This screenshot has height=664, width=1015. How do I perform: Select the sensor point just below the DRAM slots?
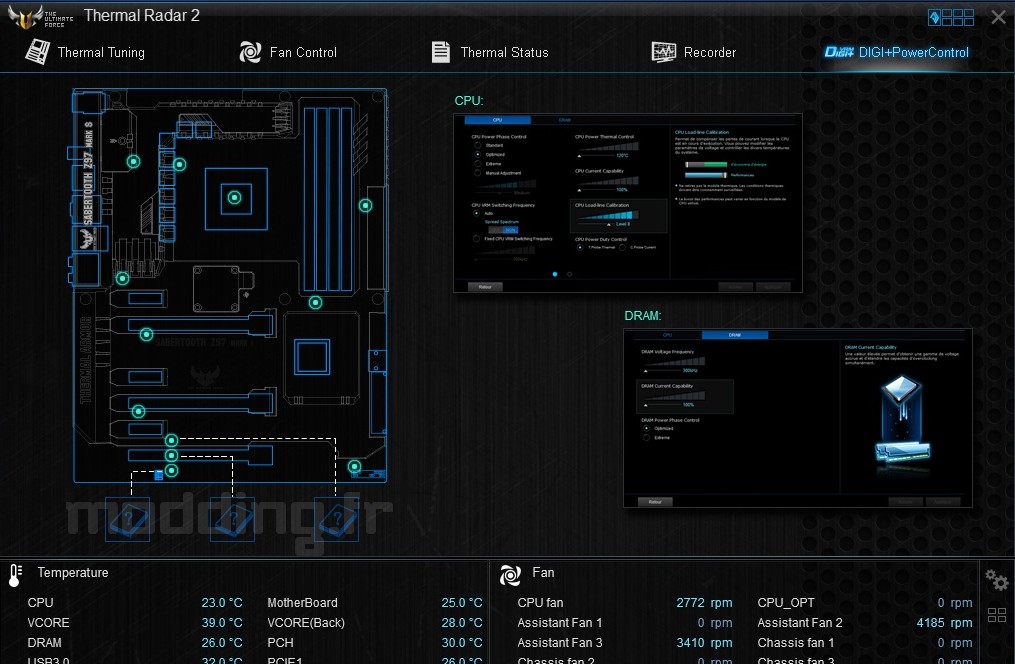click(315, 302)
